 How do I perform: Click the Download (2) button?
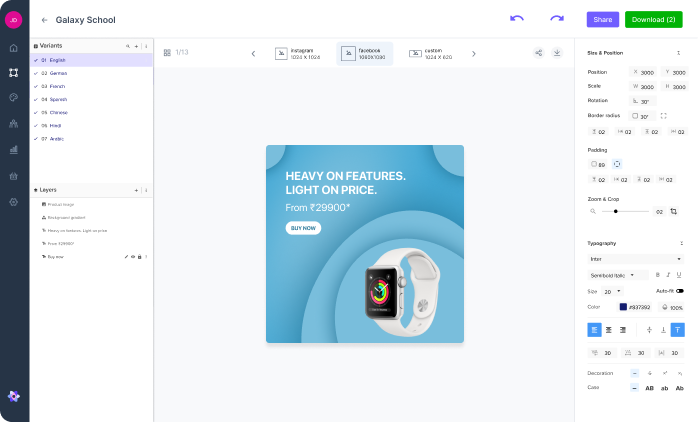click(653, 20)
